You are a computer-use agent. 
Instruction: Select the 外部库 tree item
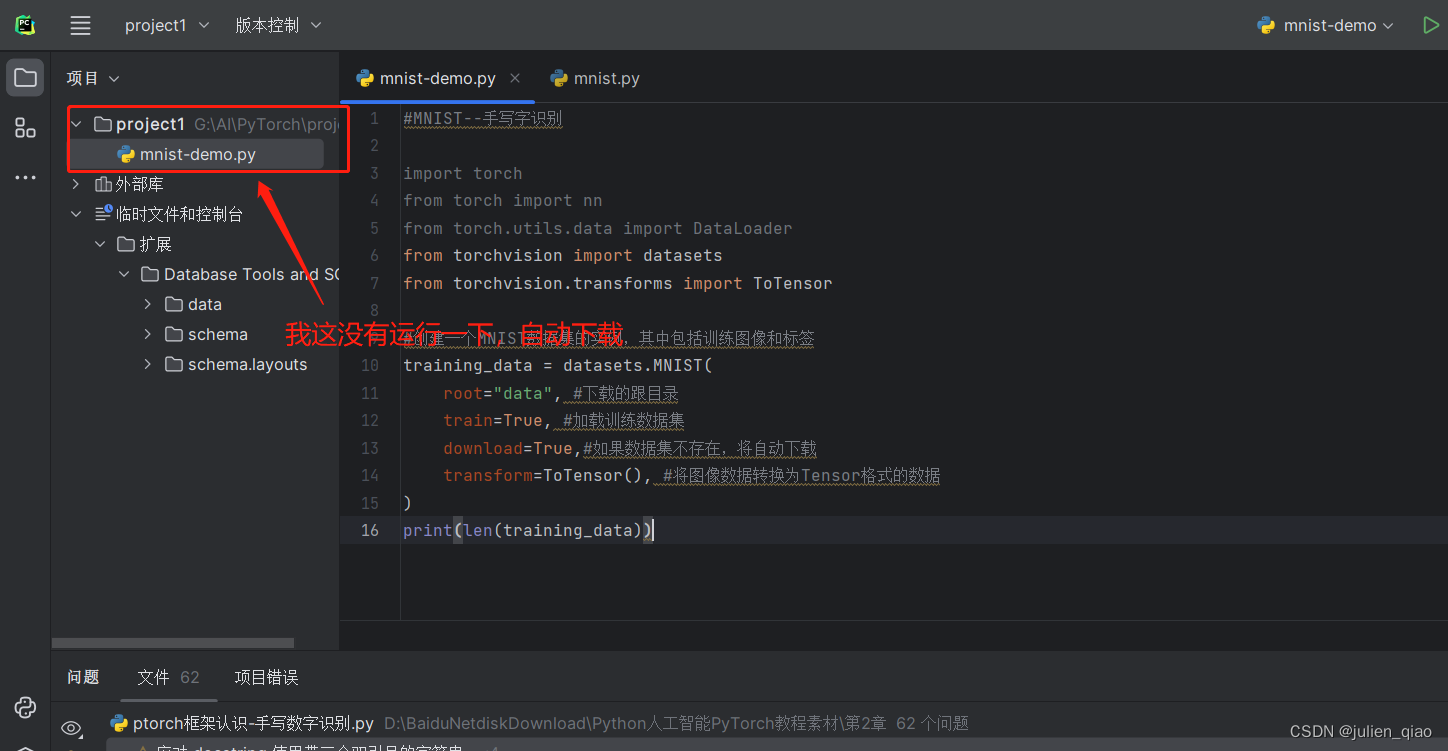coord(129,184)
